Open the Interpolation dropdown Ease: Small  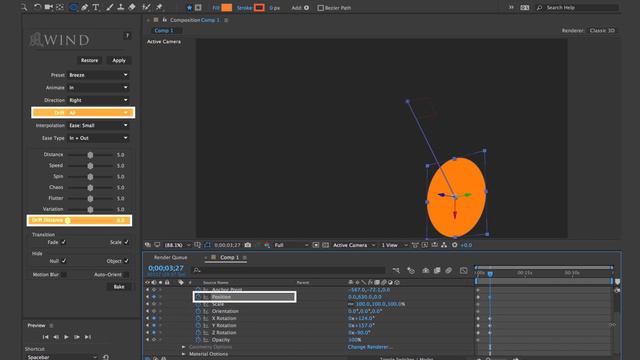(98, 125)
